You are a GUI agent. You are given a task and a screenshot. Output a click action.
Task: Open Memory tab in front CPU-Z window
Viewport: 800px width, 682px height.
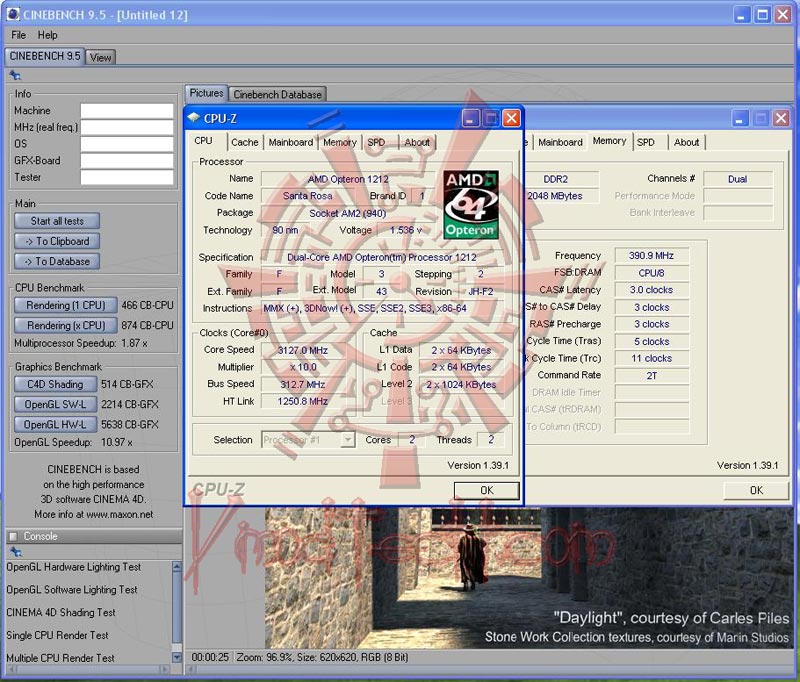click(x=340, y=142)
